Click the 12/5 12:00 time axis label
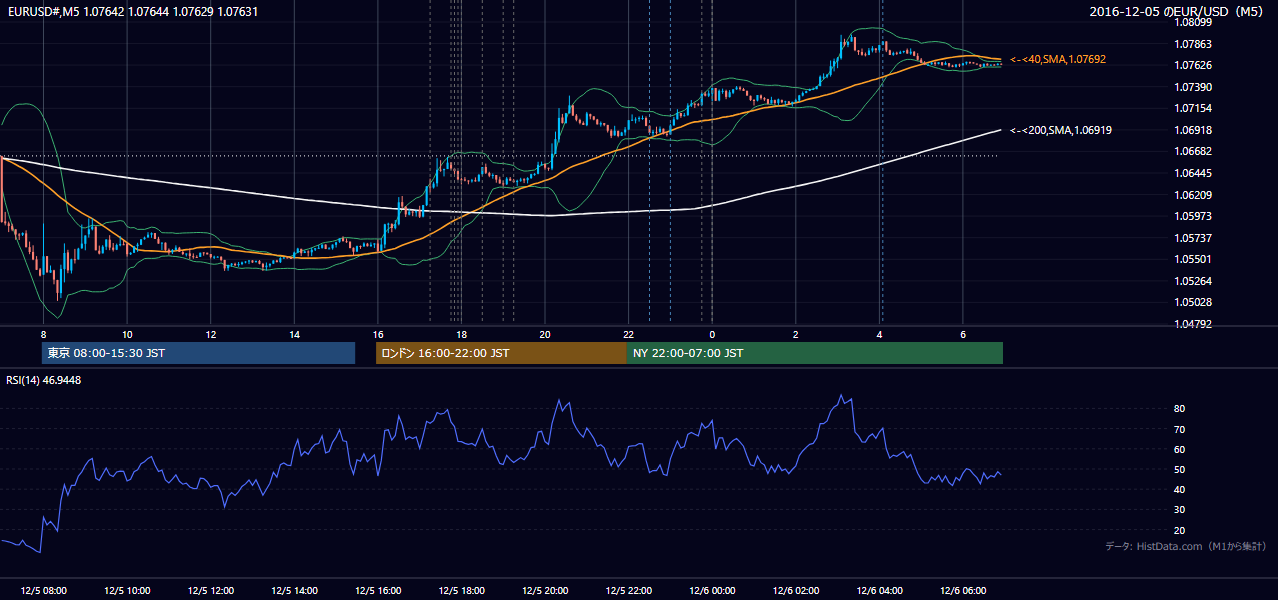This screenshot has width=1278, height=600. coord(211,590)
